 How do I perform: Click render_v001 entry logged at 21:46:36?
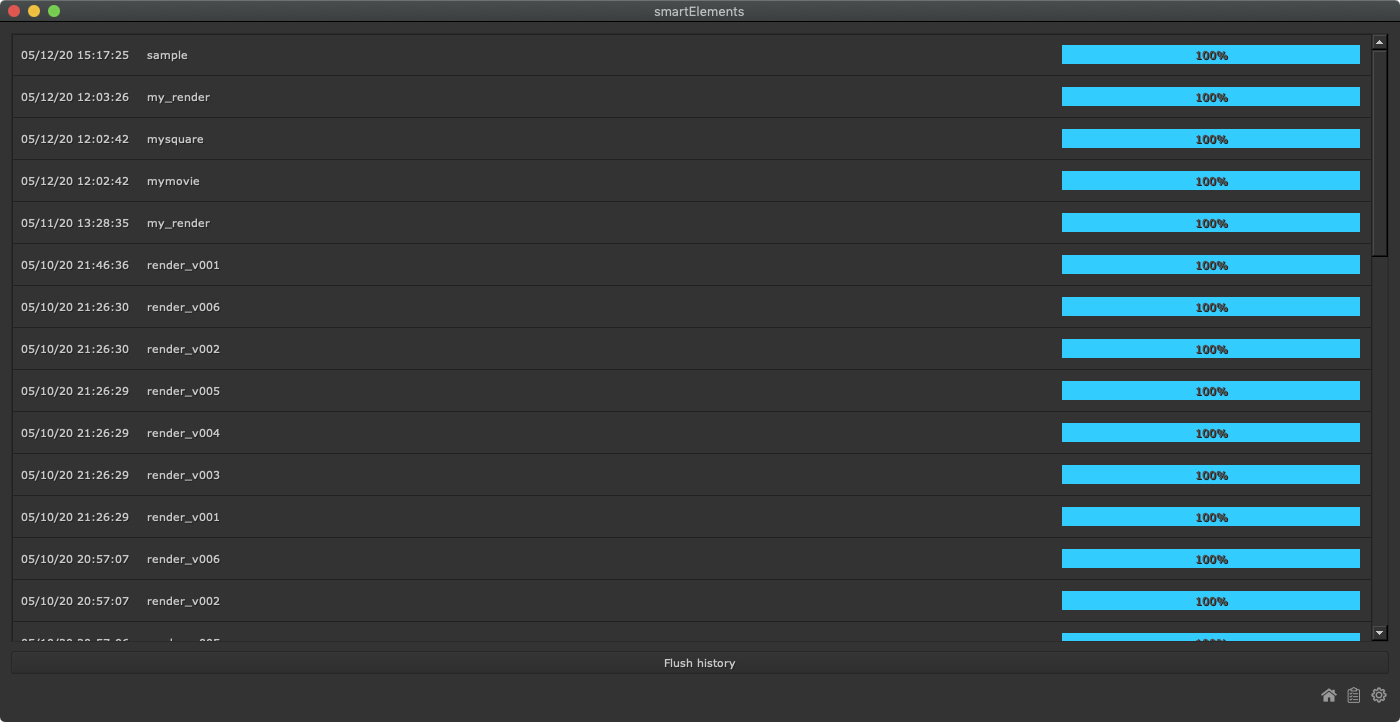pos(183,265)
